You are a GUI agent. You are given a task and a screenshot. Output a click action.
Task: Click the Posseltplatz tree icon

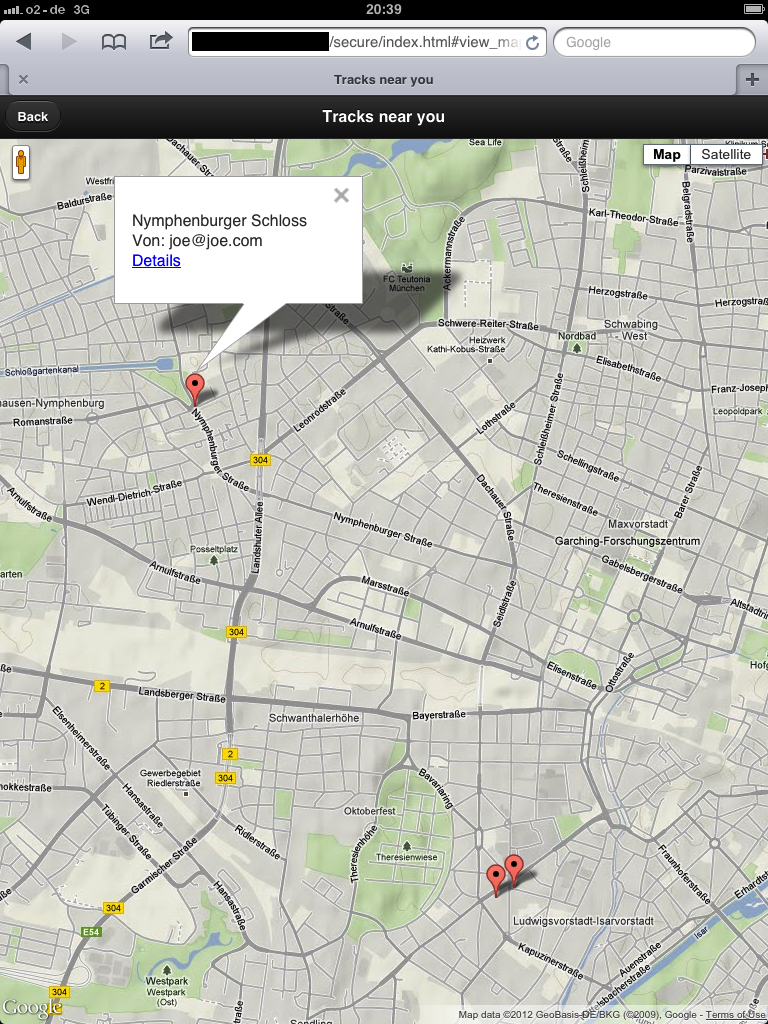(214, 560)
